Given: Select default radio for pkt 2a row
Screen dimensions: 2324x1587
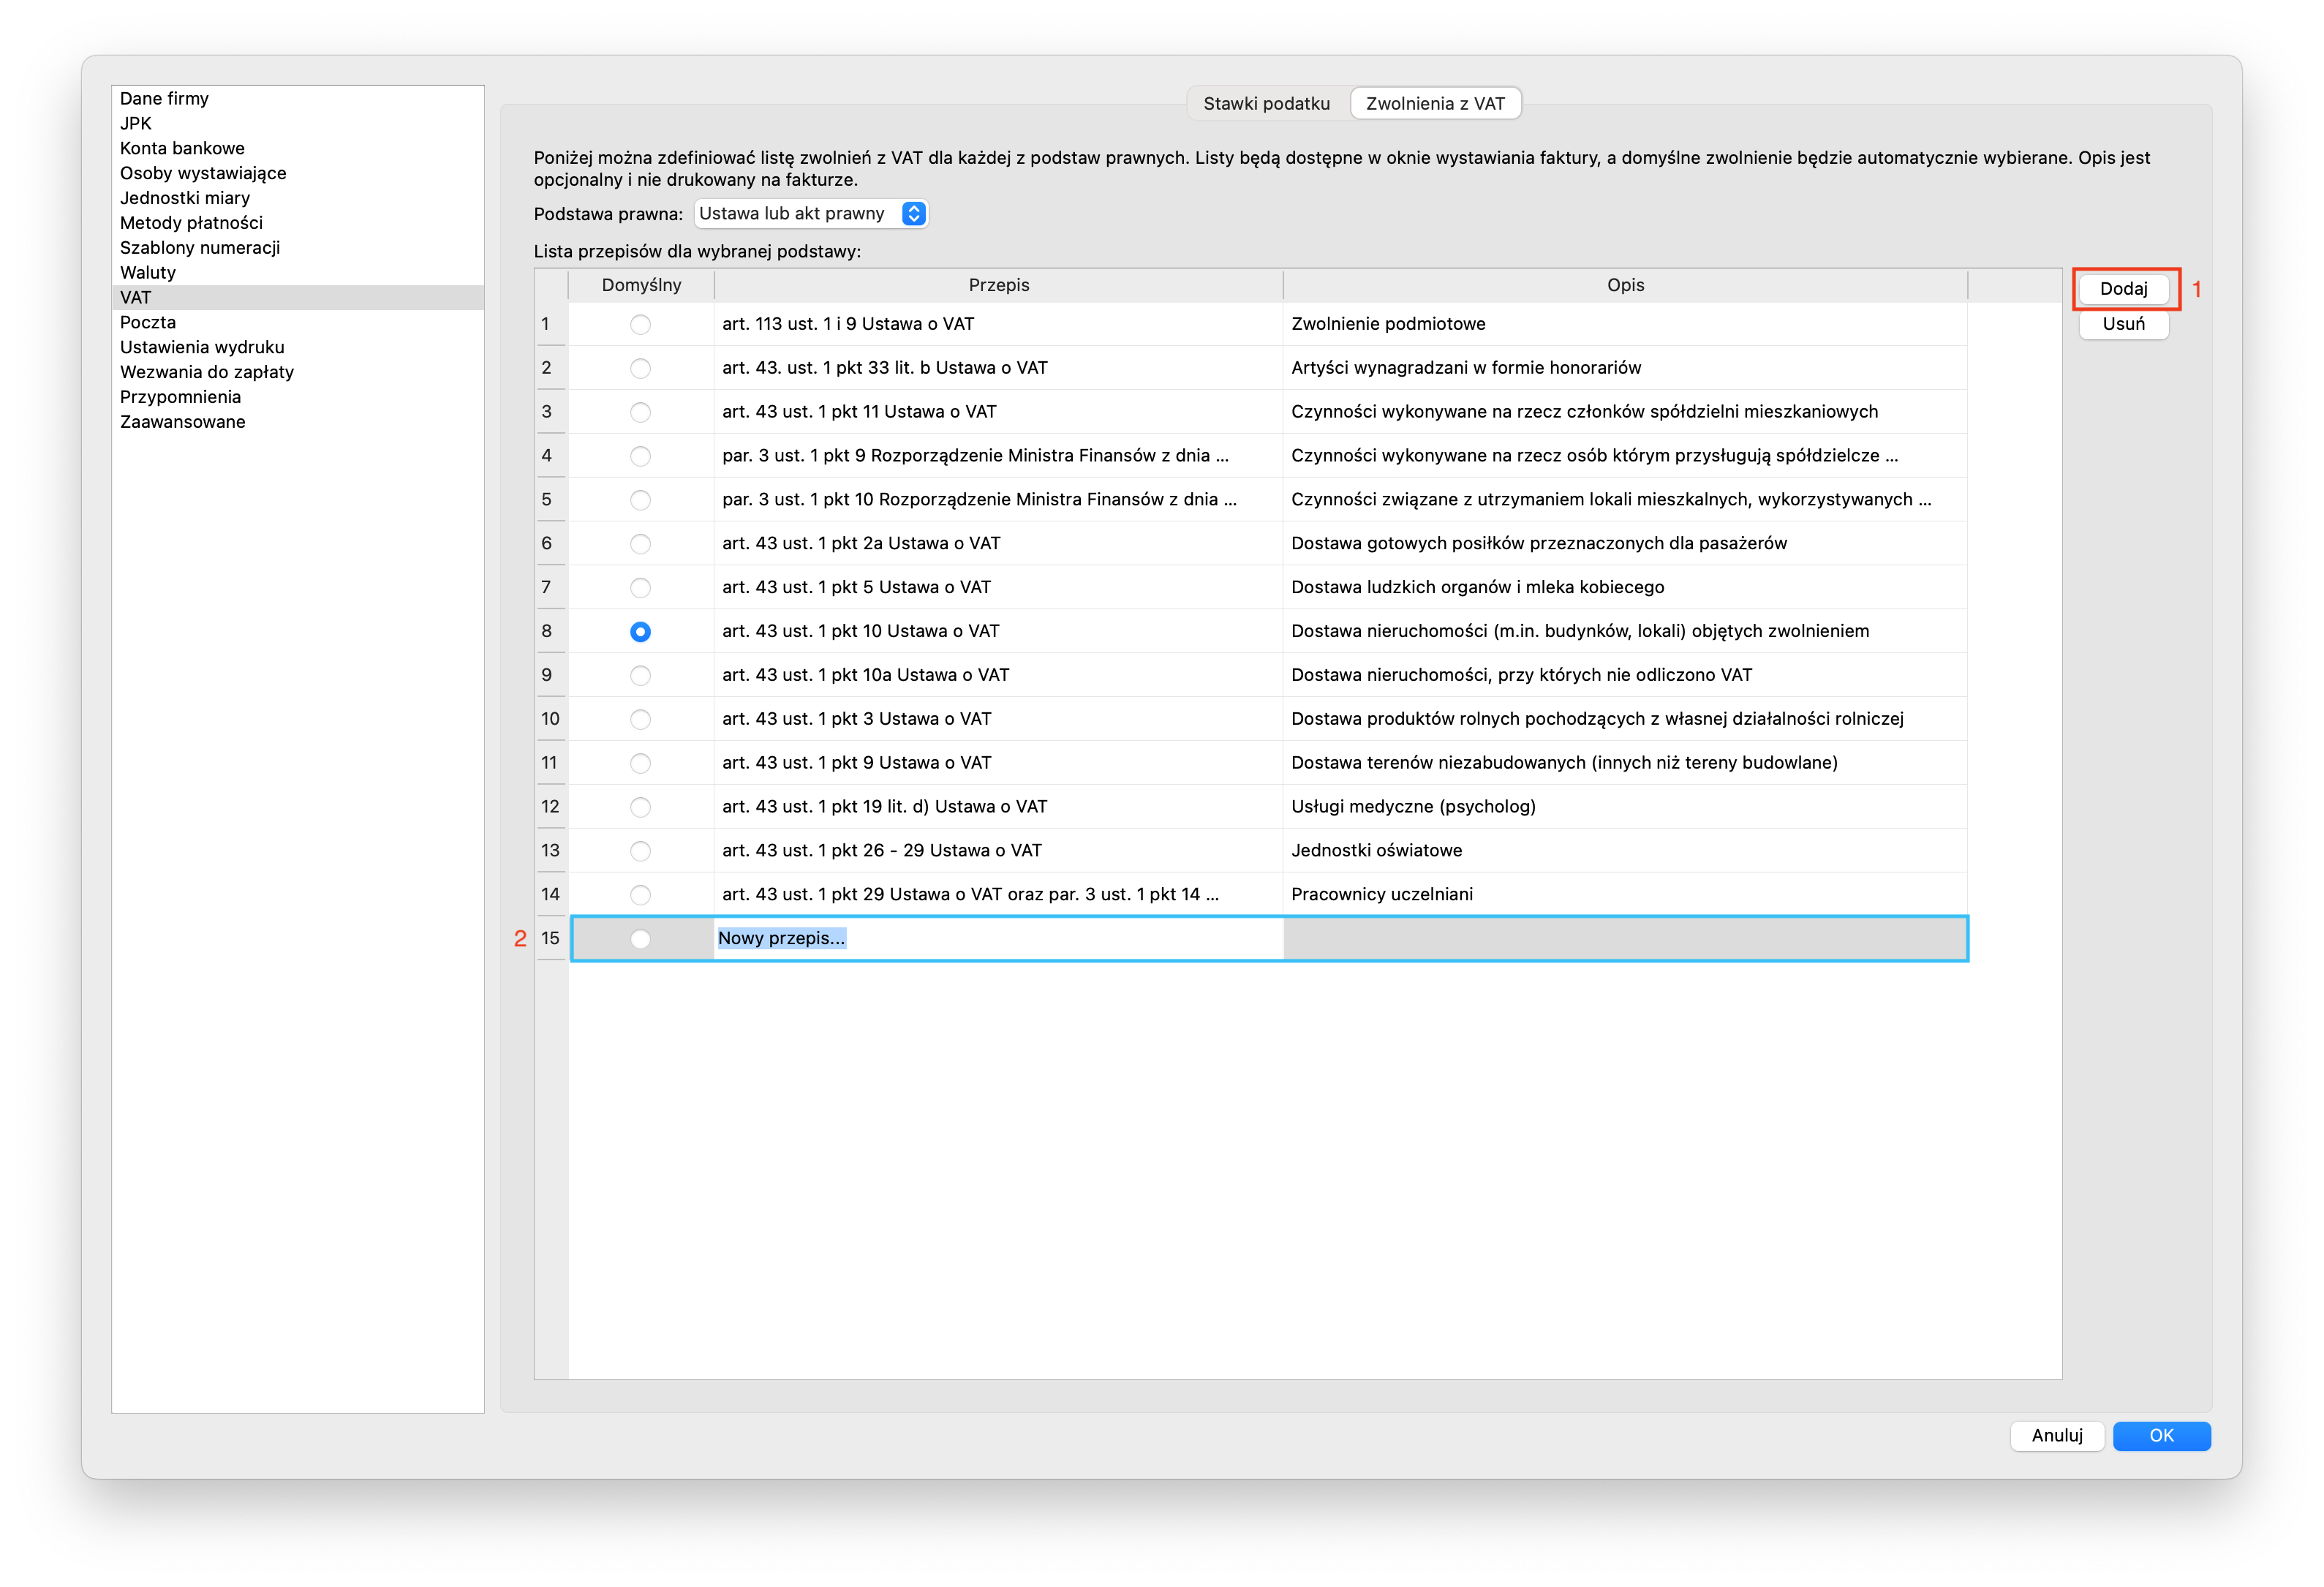Looking at the screenshot, I should coord(640,544).
